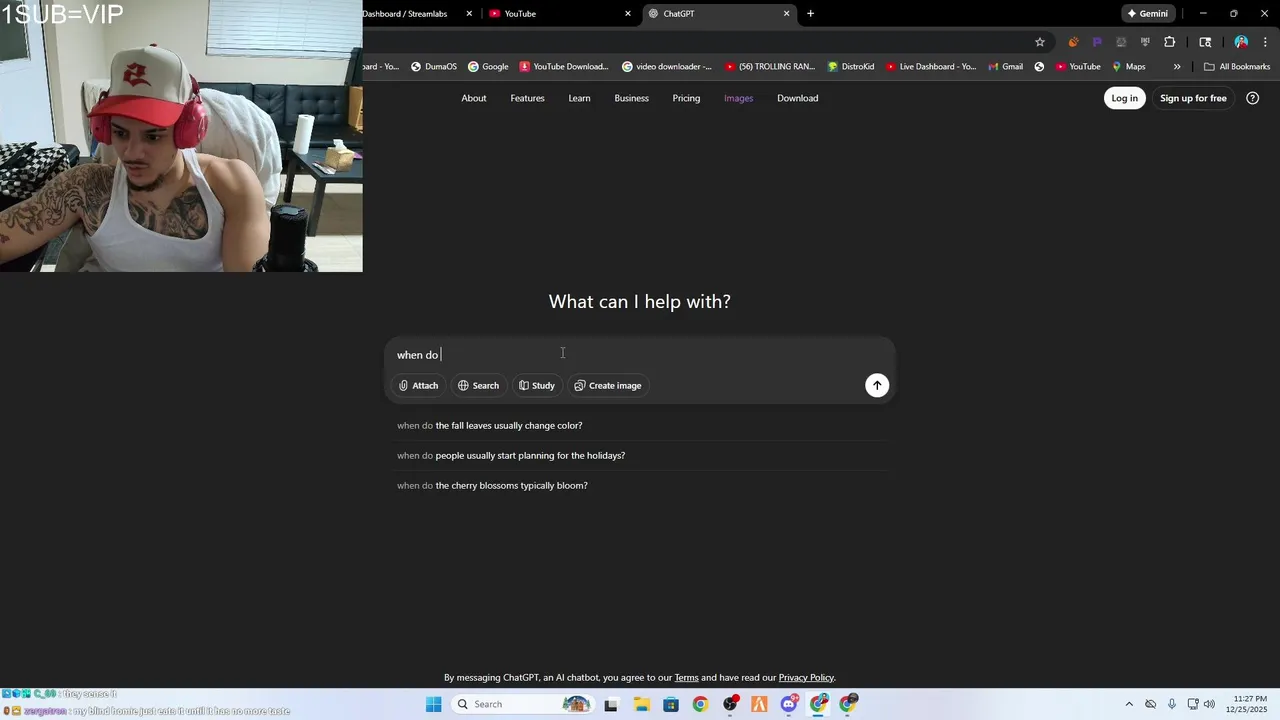Choose the Create image tool

608,385
